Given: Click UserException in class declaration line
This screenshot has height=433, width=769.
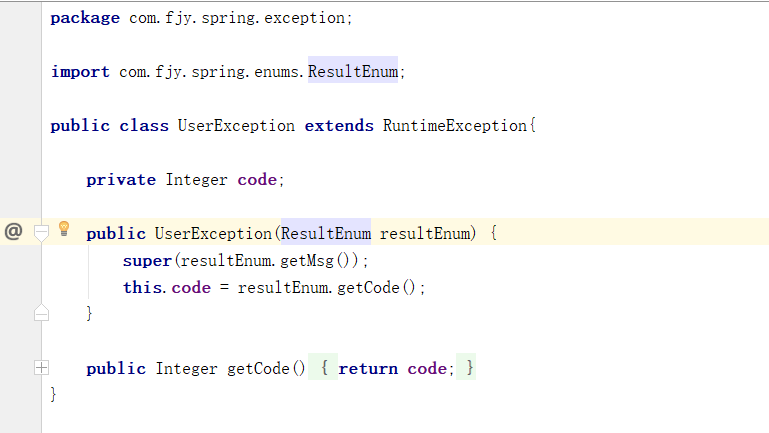Looking at the screenshot, I should 236,126.
